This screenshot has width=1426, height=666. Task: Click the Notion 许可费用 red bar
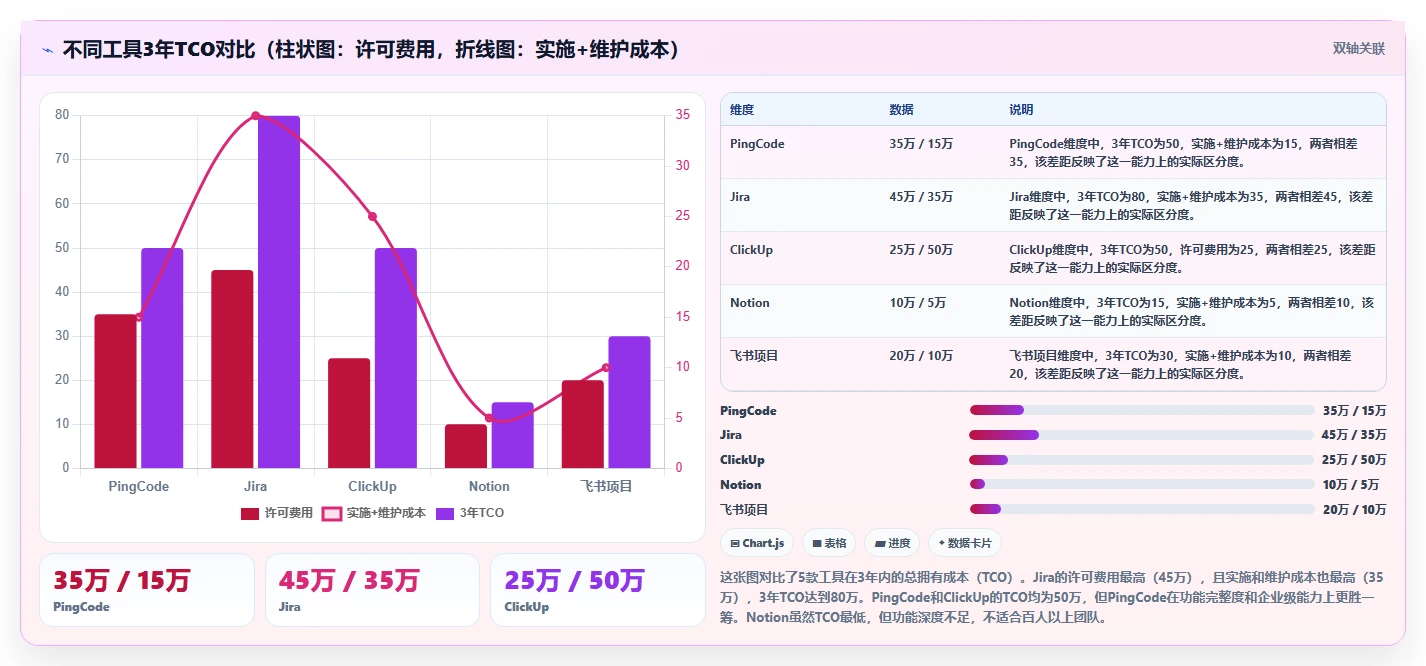[466, 446]
